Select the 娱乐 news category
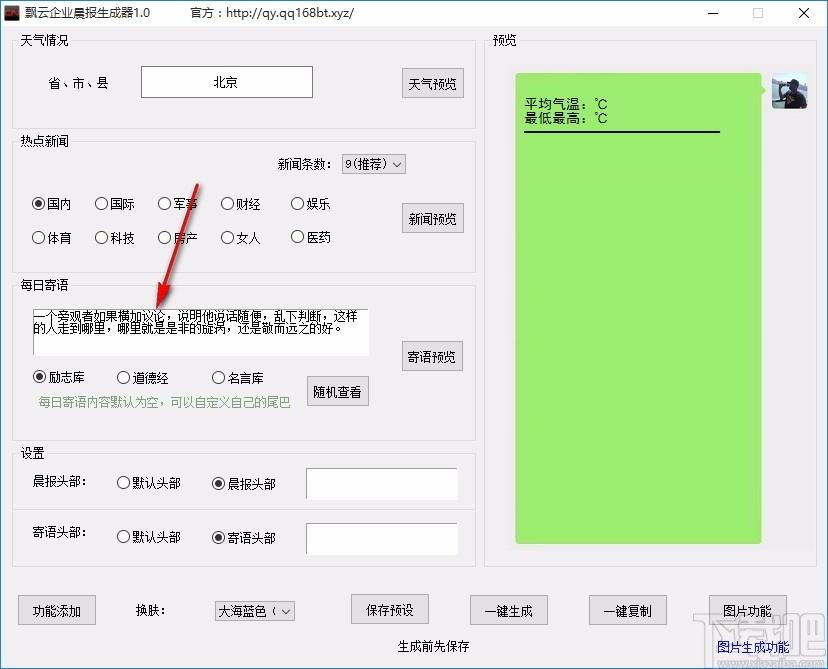This screenshot has width=828, height=669. 310,204
